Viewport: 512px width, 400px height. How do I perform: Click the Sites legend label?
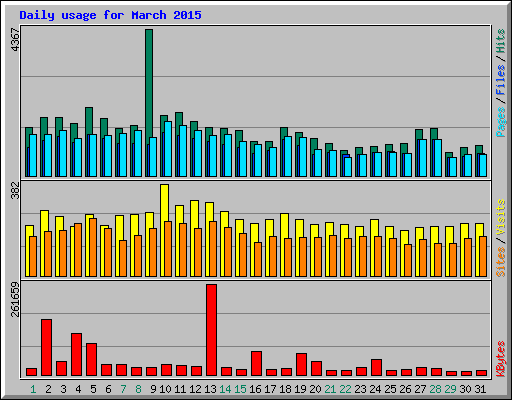click(501, 262)
